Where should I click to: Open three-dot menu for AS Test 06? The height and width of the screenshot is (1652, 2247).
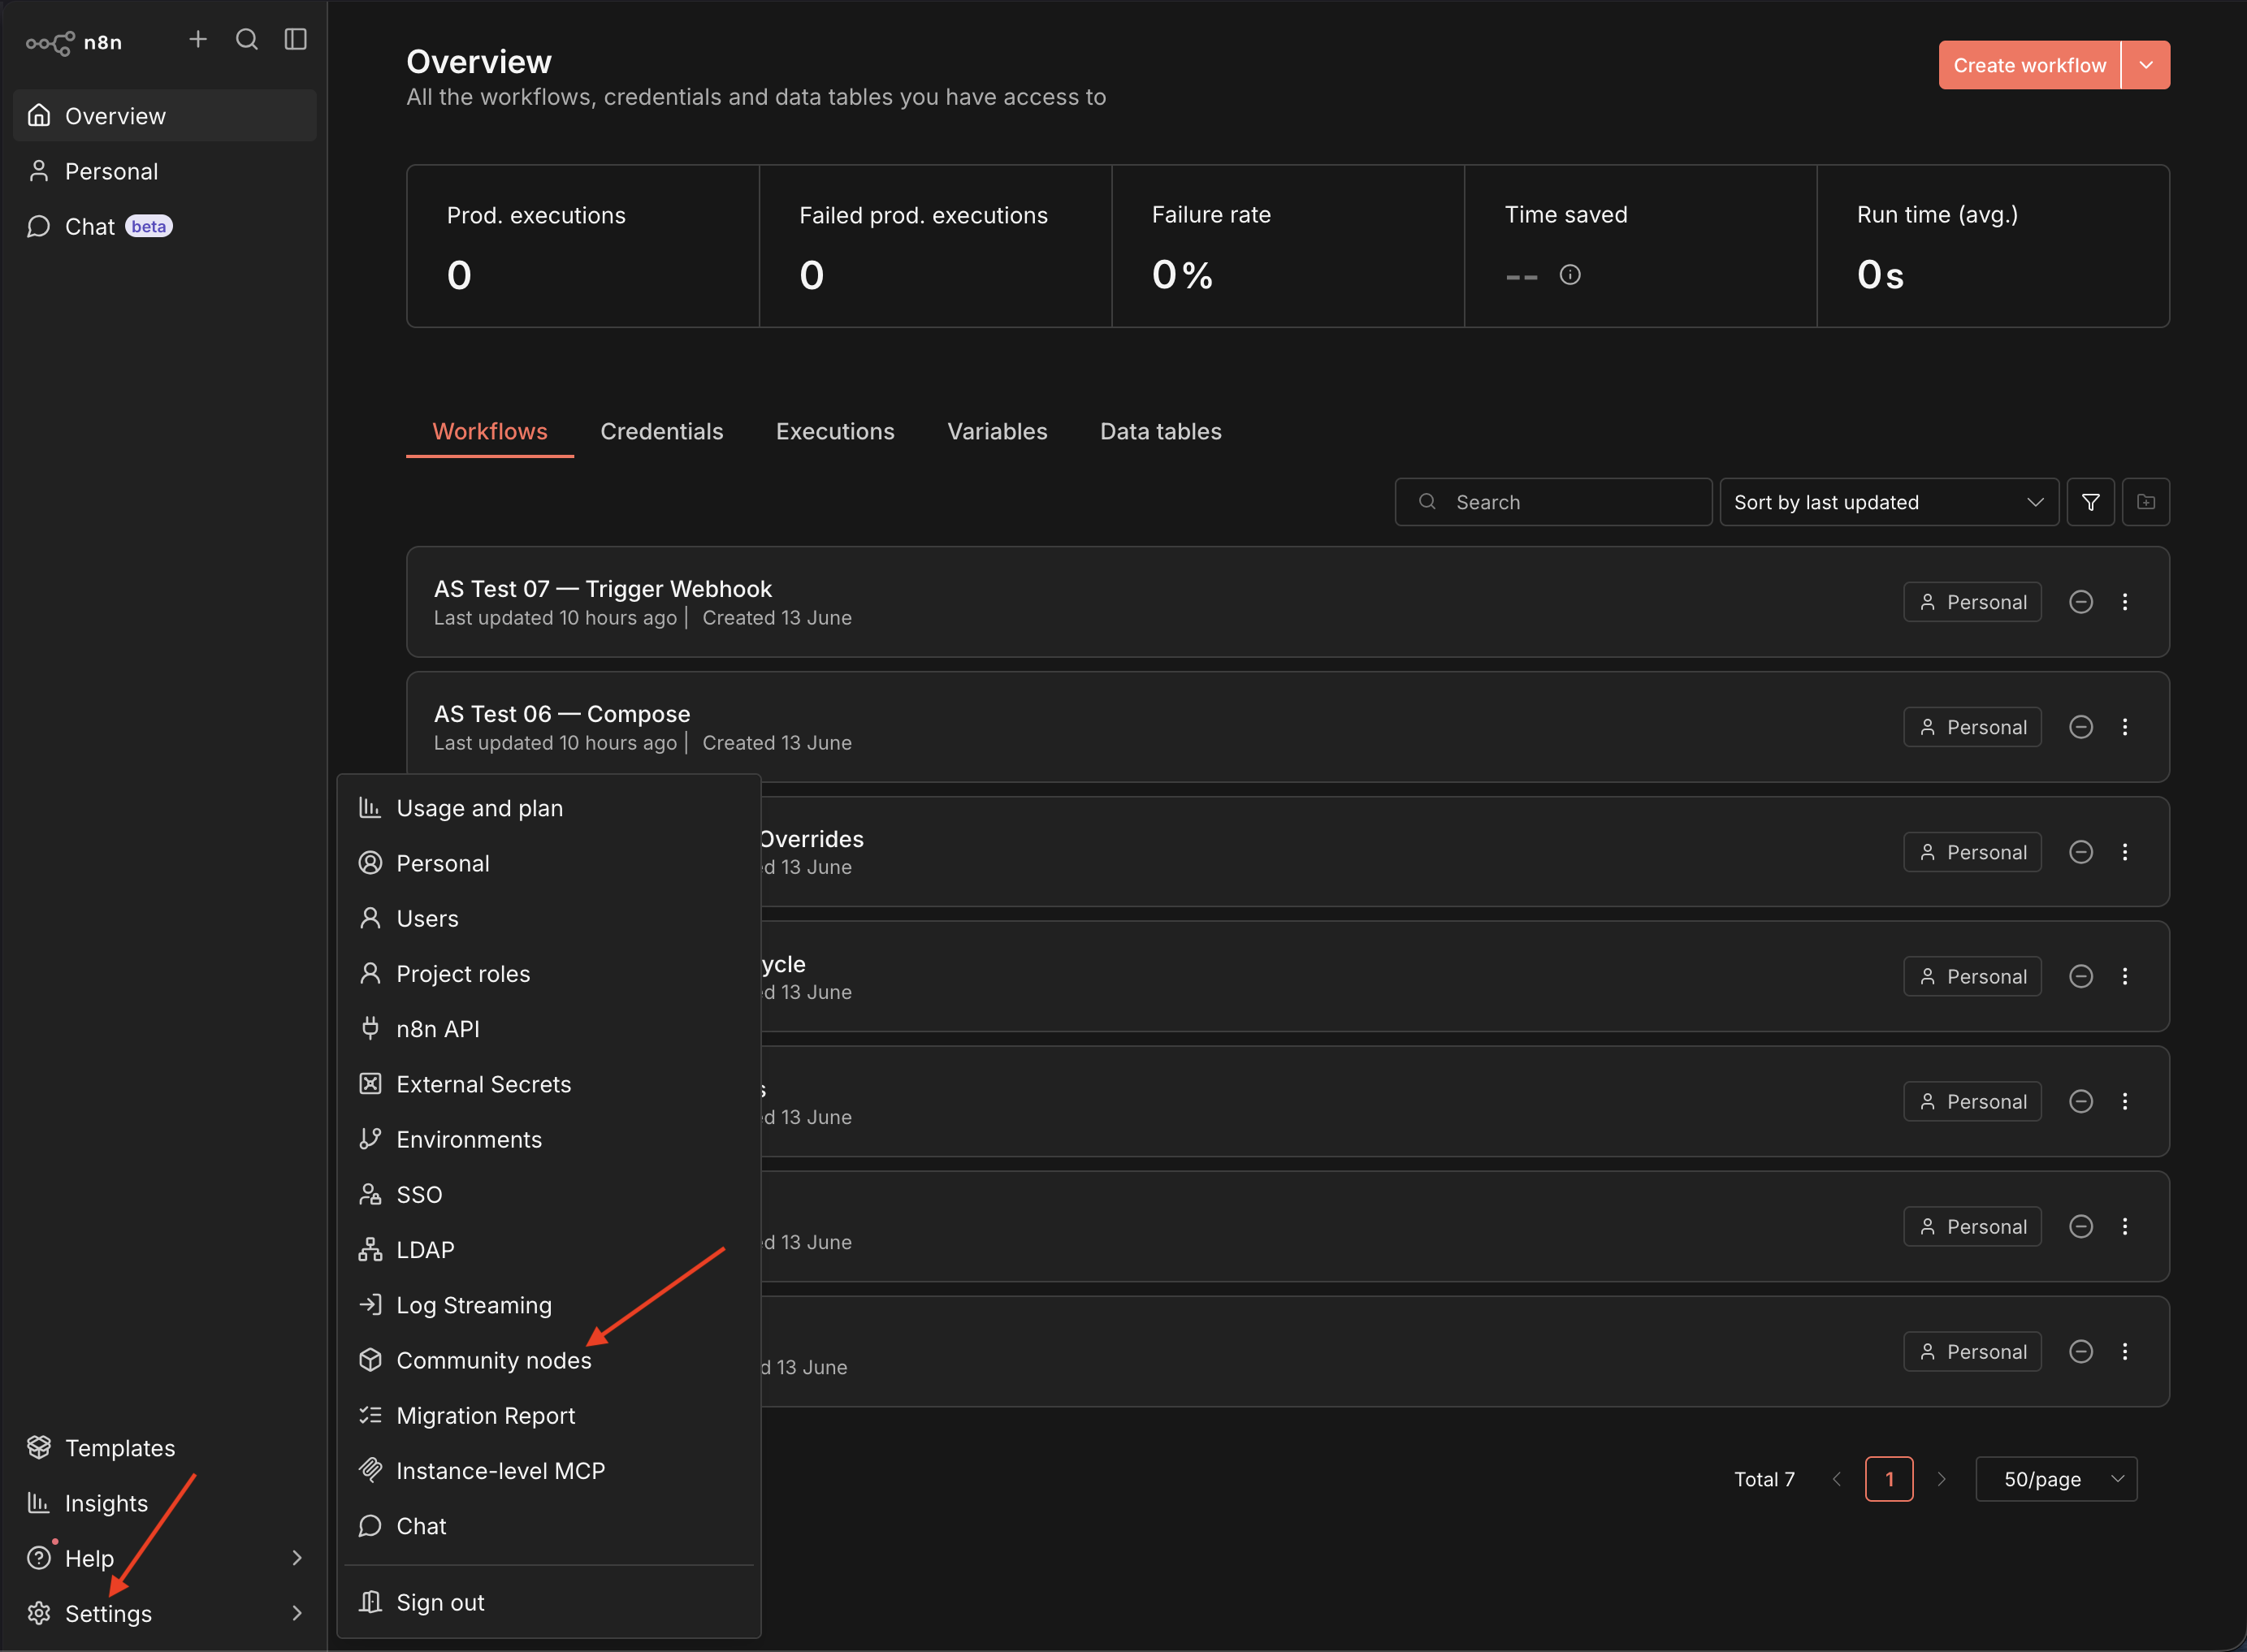pos(2125,727)
